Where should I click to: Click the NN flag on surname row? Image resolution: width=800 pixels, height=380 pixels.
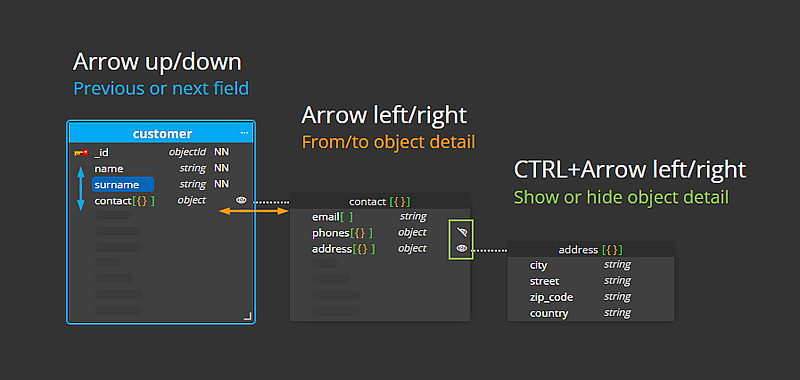221,184
